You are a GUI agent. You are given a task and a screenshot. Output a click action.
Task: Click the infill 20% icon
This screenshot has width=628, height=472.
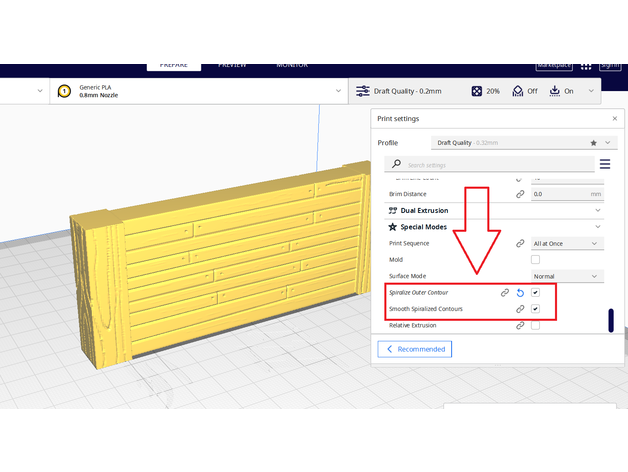pyautogui.click(x=478, y=91)
